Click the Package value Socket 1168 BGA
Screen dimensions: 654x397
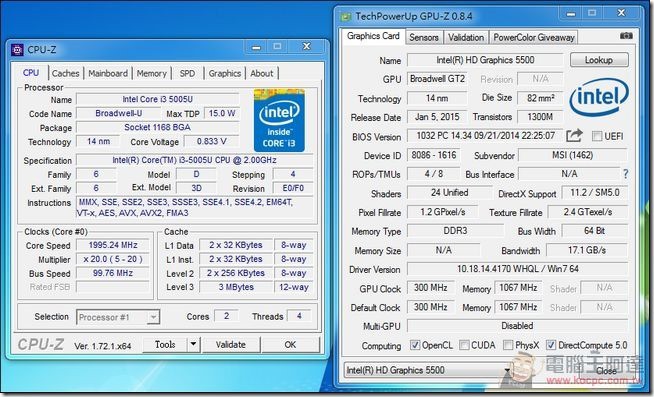click(x=158, y=127)
